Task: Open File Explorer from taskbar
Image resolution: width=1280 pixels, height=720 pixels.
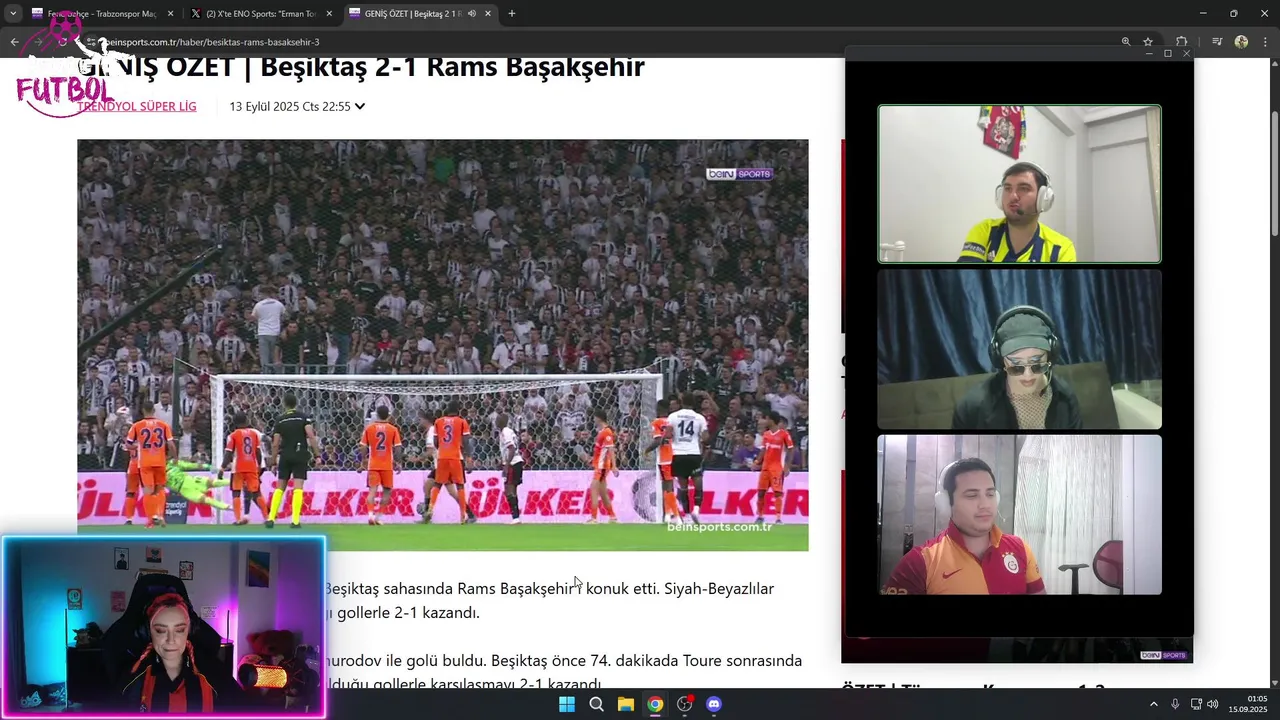Action: click(x=625, y=704)
